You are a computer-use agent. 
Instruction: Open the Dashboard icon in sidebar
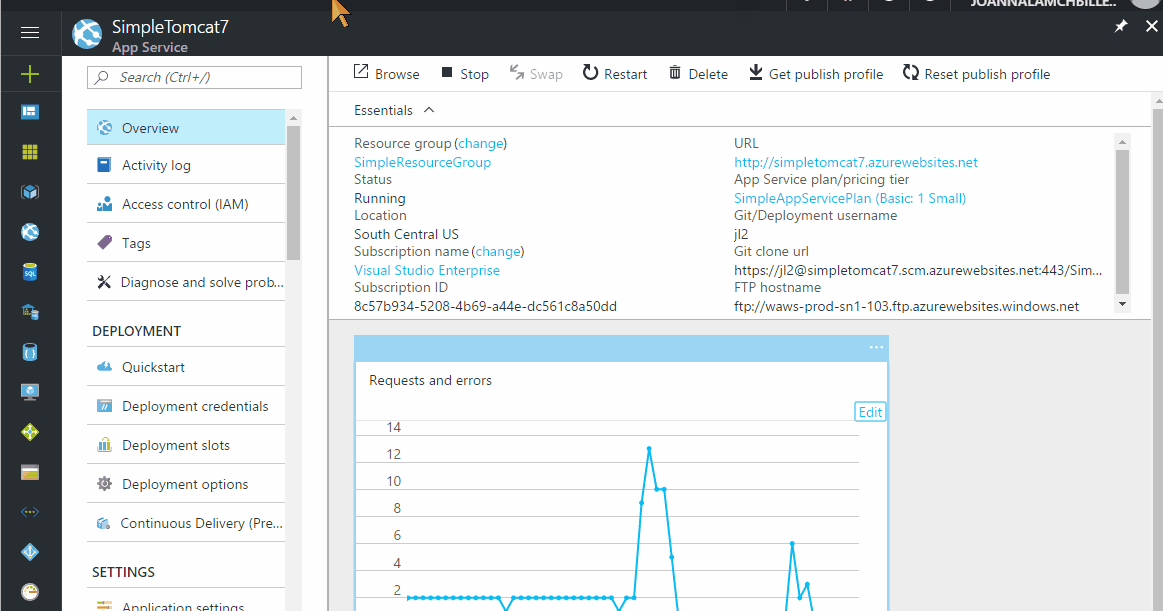coord(30,111)
